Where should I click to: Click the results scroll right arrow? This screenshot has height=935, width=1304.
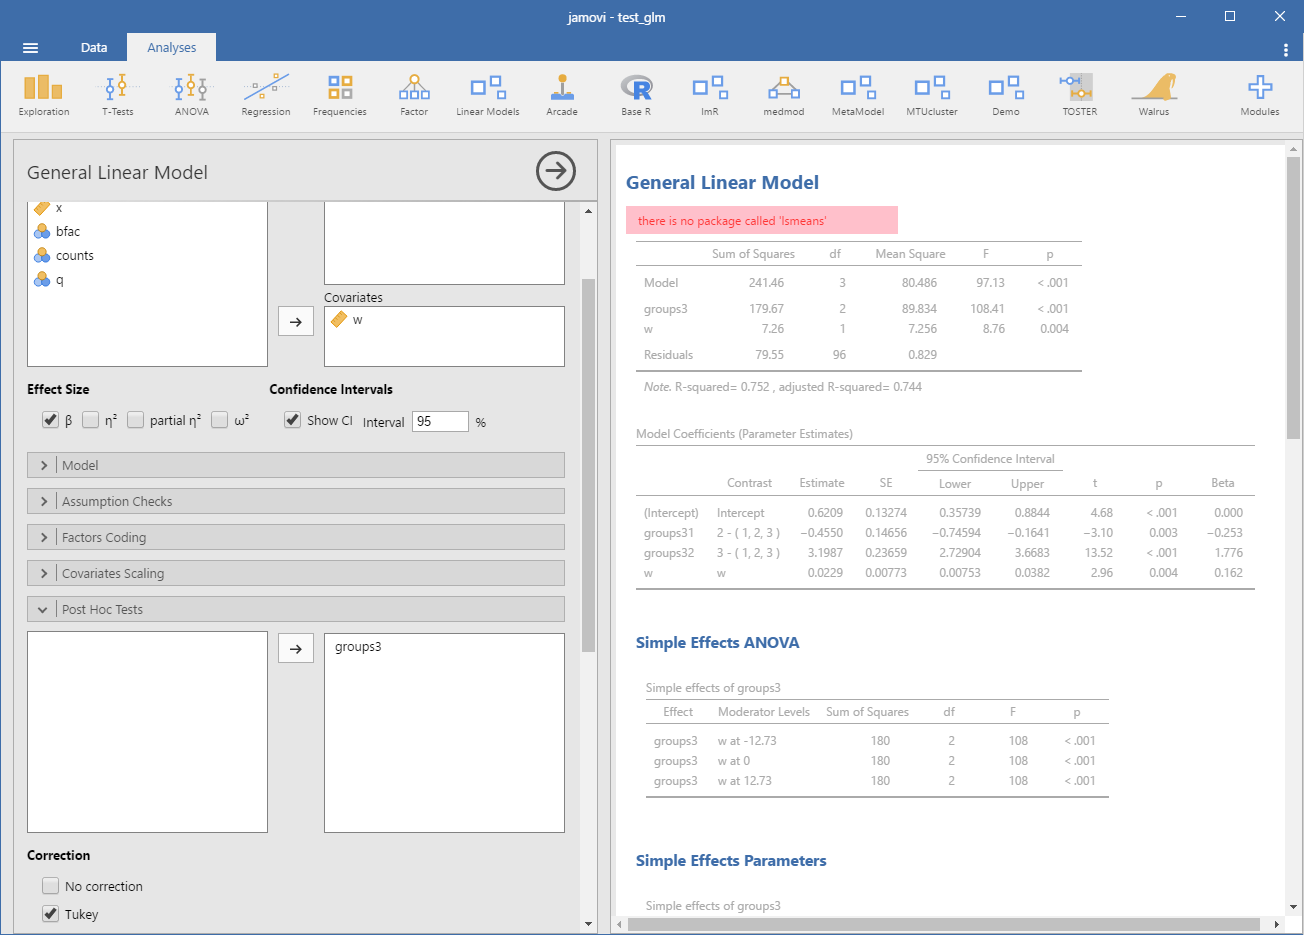coord(1277,925)
